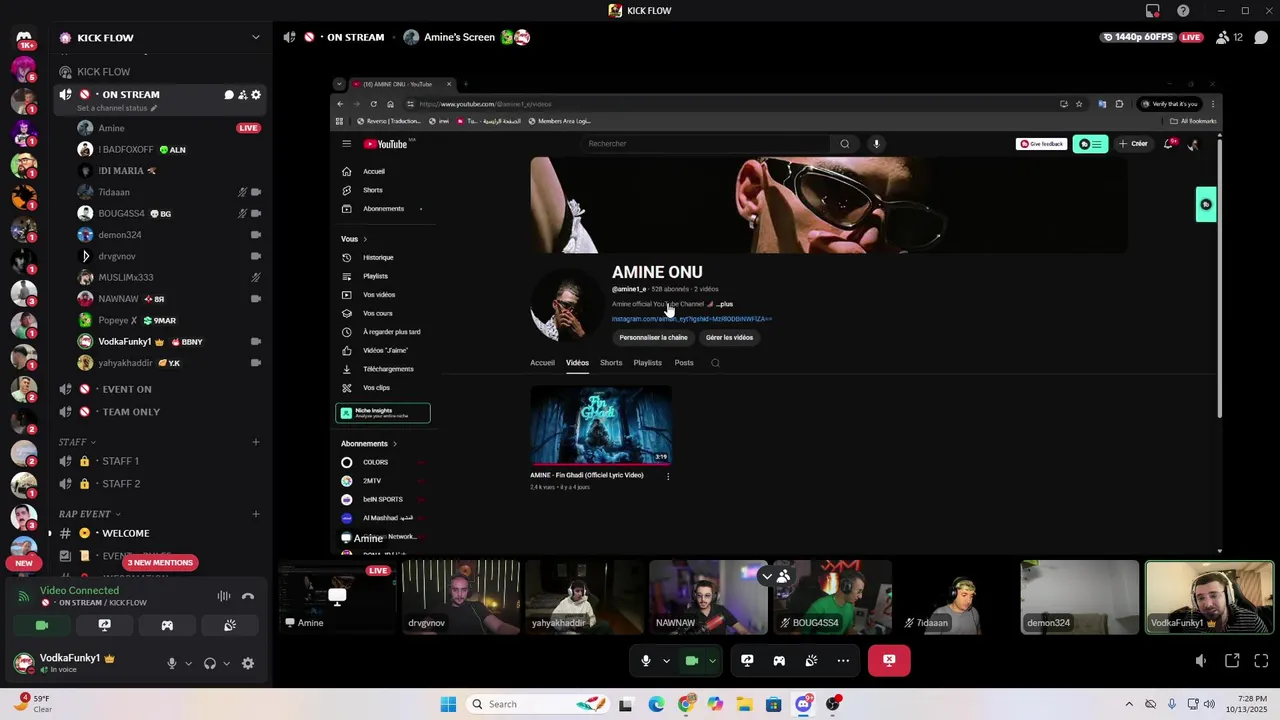This screenshot has height=720, width=1280.
Task: Edit ON STREAM channel settings gear
Action: click(256, 95)
